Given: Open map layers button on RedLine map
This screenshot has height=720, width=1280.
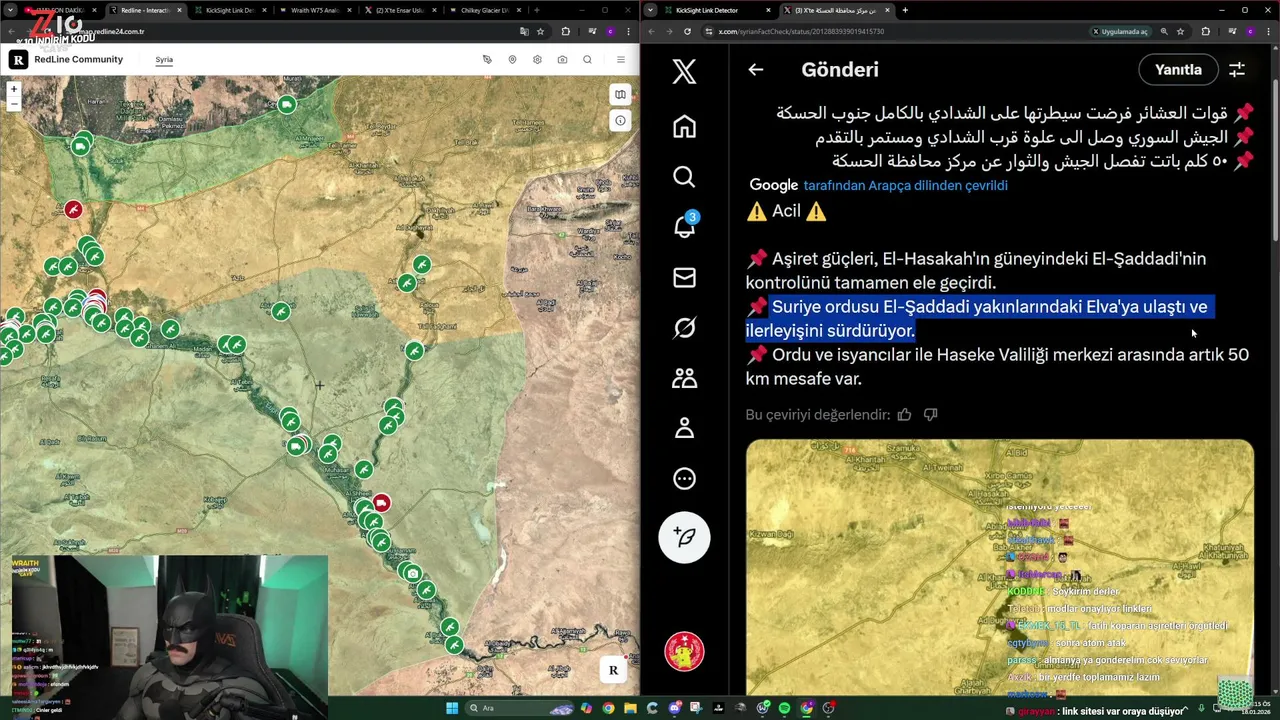Looking at the screenshot, I should click(620, 95).
